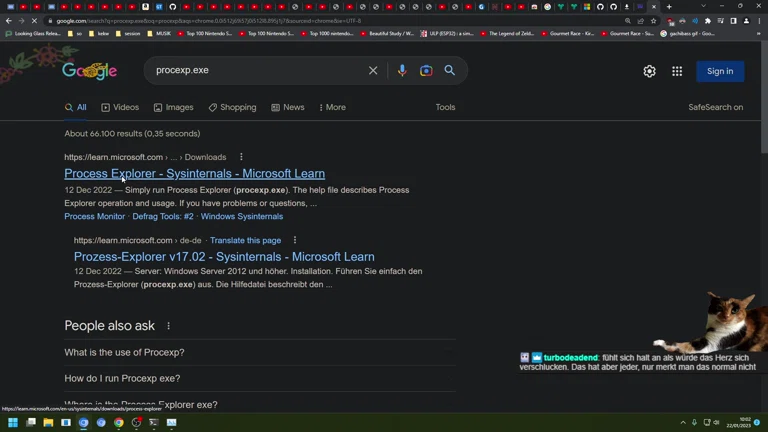Viewport: 768px width, 432px height.
Task: Click into the procexp.exe search field
Action: coord(255,71)
